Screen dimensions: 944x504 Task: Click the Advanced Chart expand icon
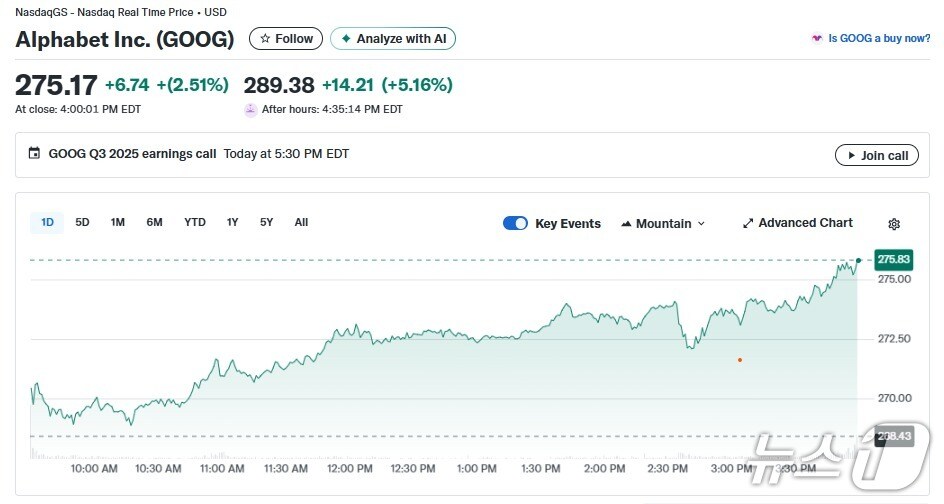748,223
